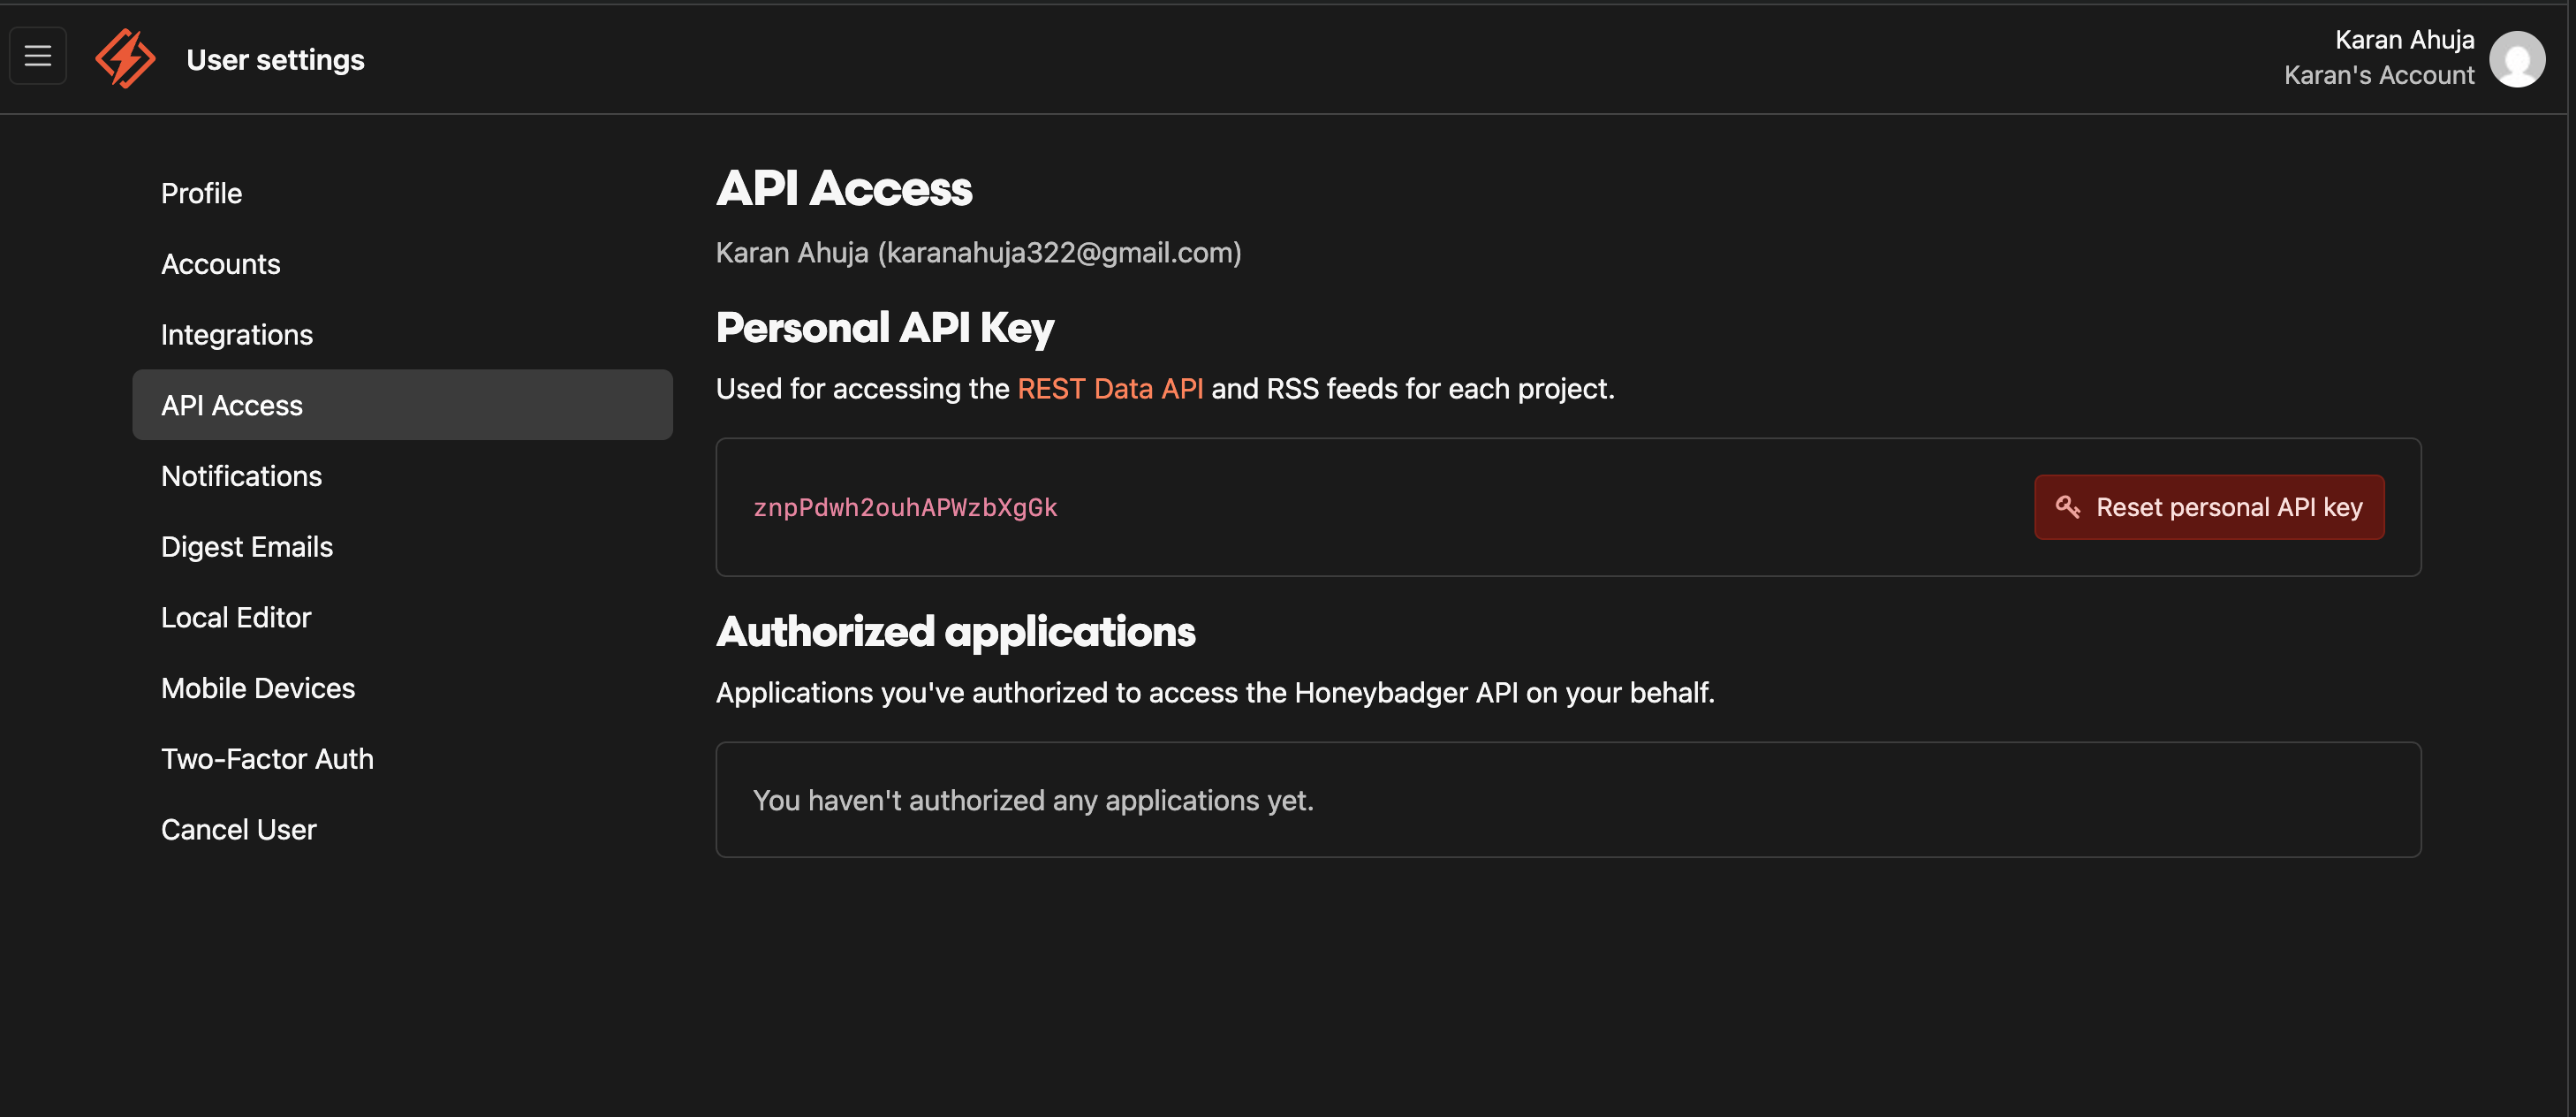Open the user avatar account menu

point(2516,59)
